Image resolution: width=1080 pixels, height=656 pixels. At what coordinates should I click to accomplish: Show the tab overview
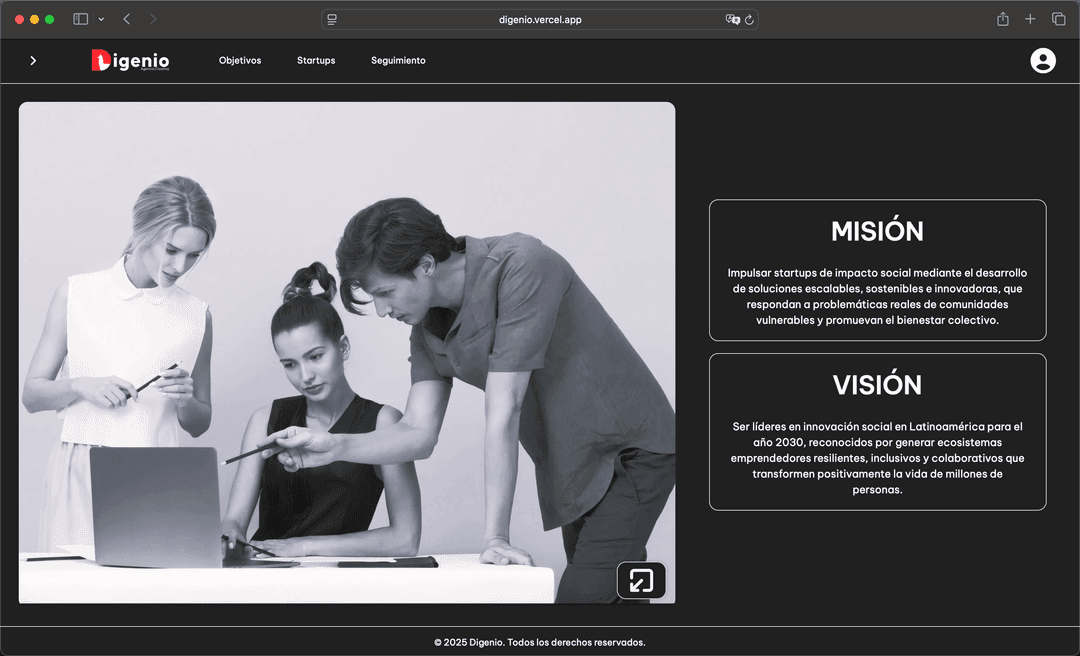point(1058,19)
